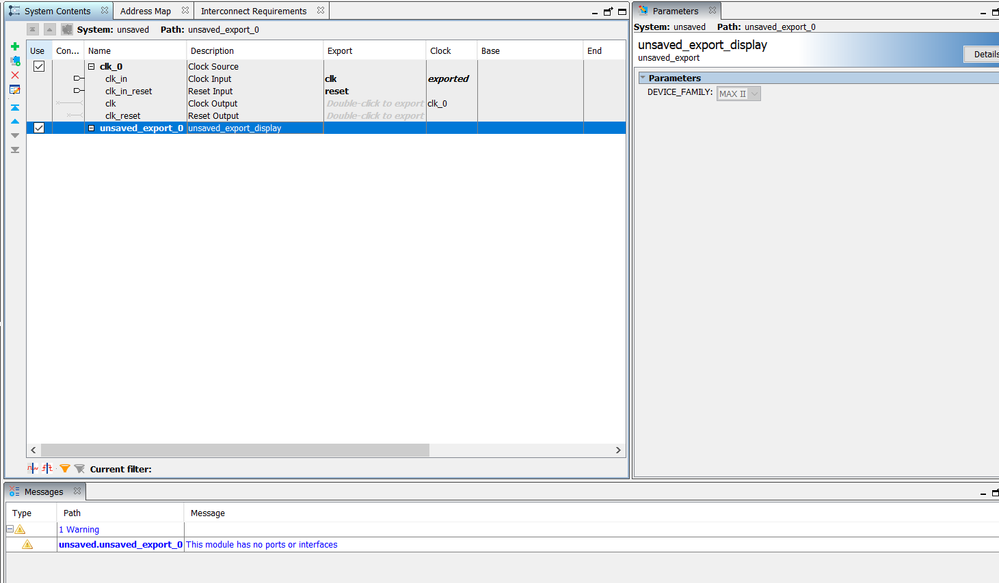Collapse the 1 Warning message group

pos(10,529)
